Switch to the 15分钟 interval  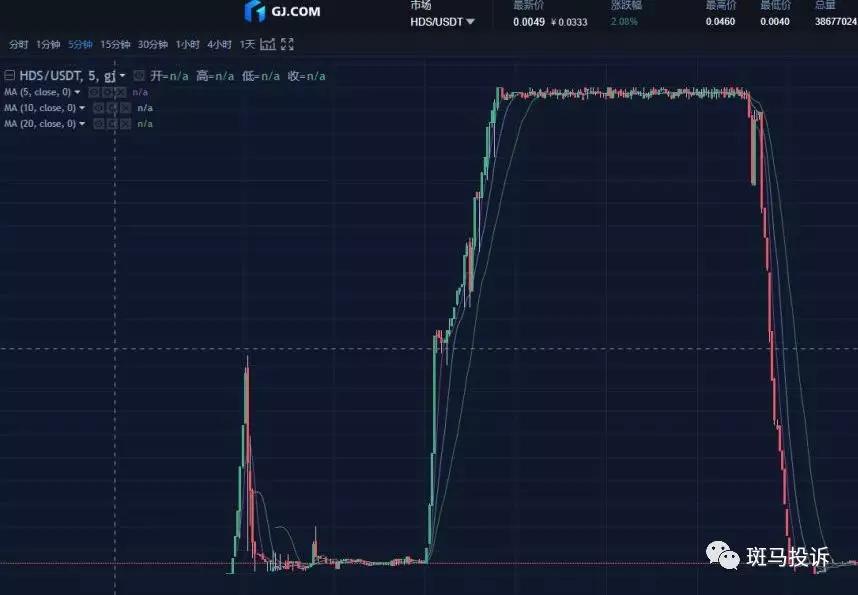point(115,44)
